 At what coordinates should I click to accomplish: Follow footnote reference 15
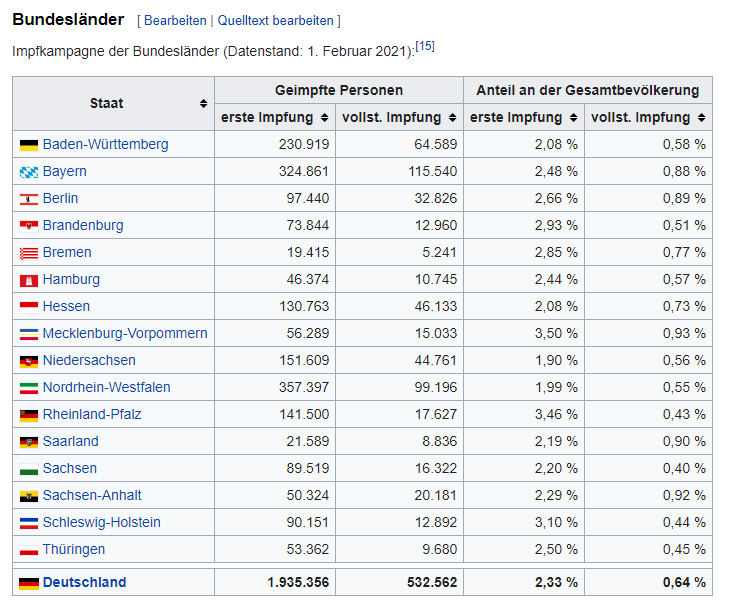tap(425, 46)
